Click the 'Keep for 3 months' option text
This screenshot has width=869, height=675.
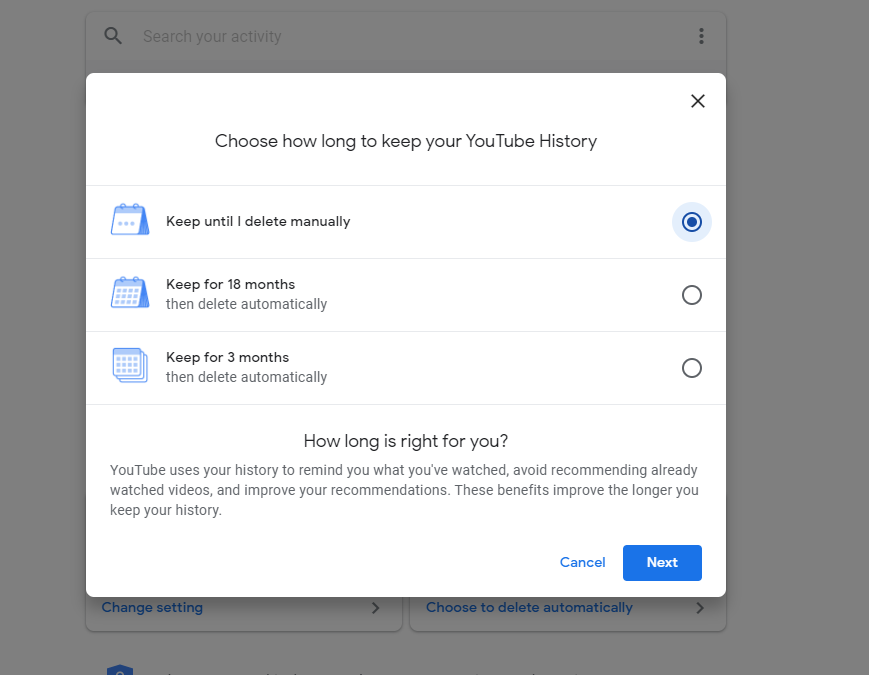pyautogui.click(x=227, y=358)
